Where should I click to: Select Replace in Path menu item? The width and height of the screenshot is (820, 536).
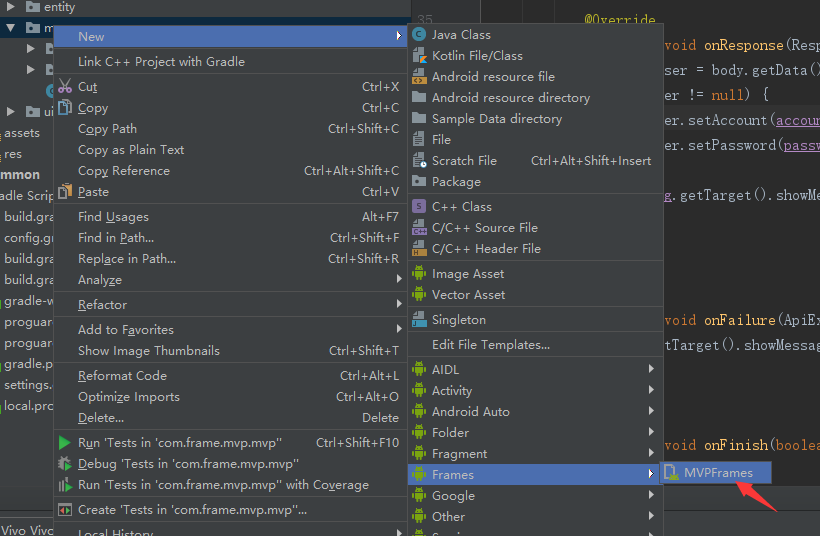point(230,259)
